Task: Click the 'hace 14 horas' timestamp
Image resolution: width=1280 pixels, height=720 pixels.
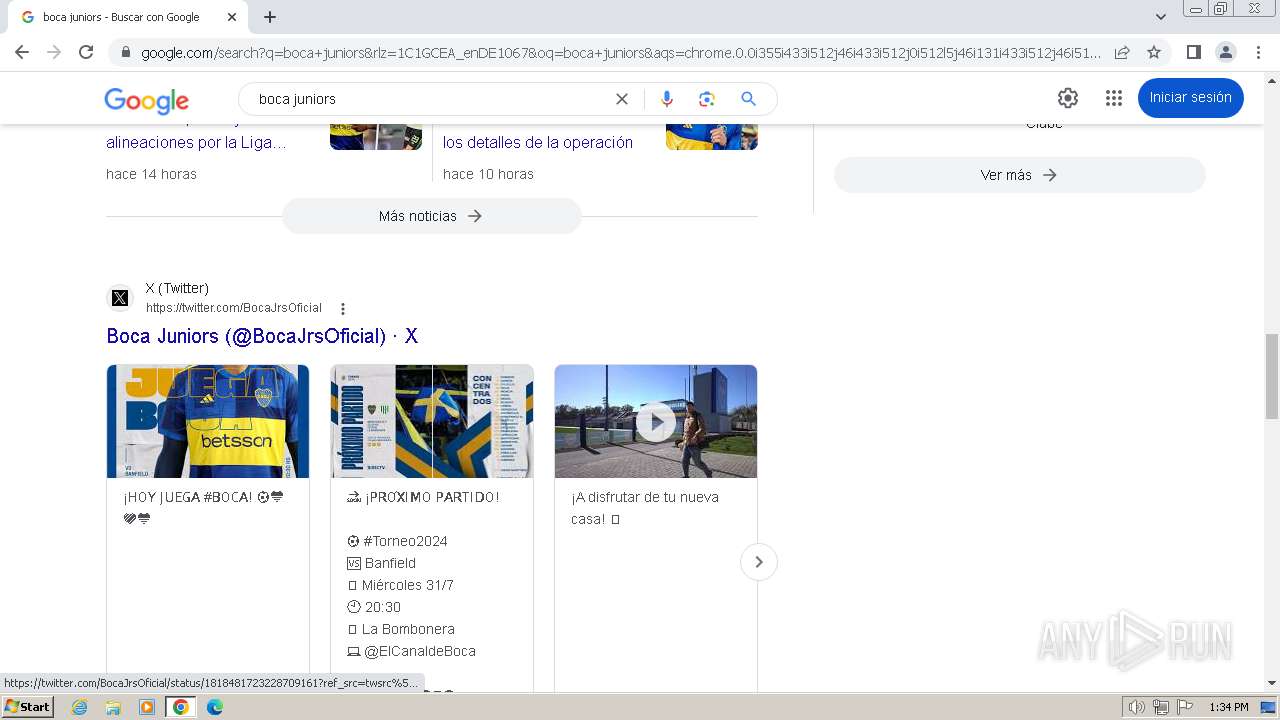Action: [x=151, y=174]
